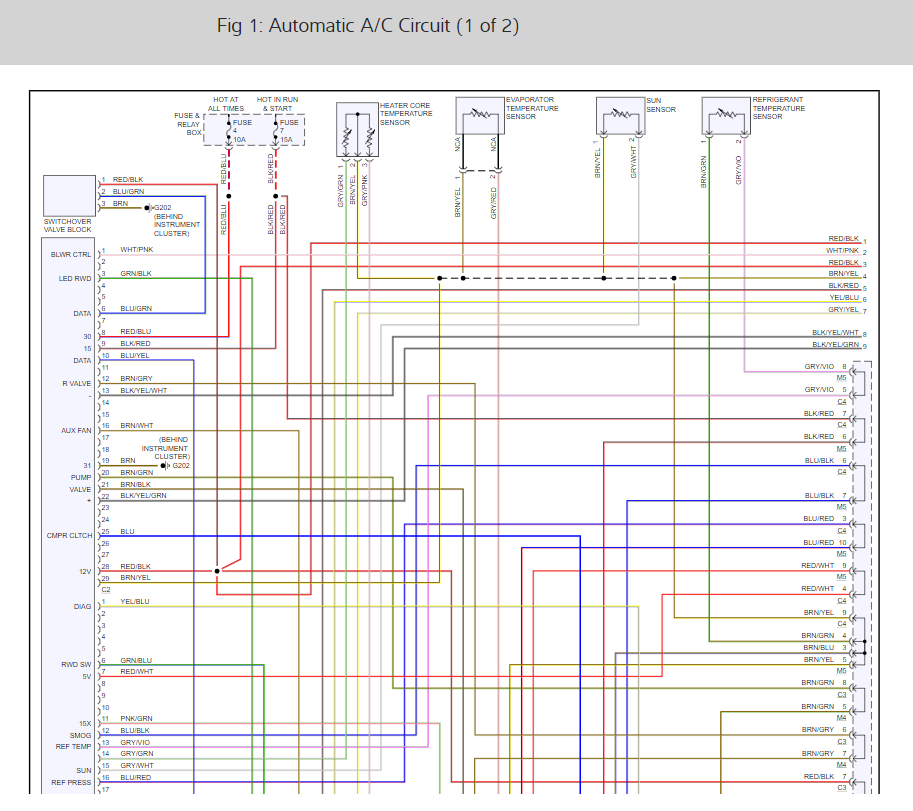Click the 'SWITCHOVER VALVE BLOCK' caption
The width and height of the screenshot is (913, 811).
tap(68, 226)
